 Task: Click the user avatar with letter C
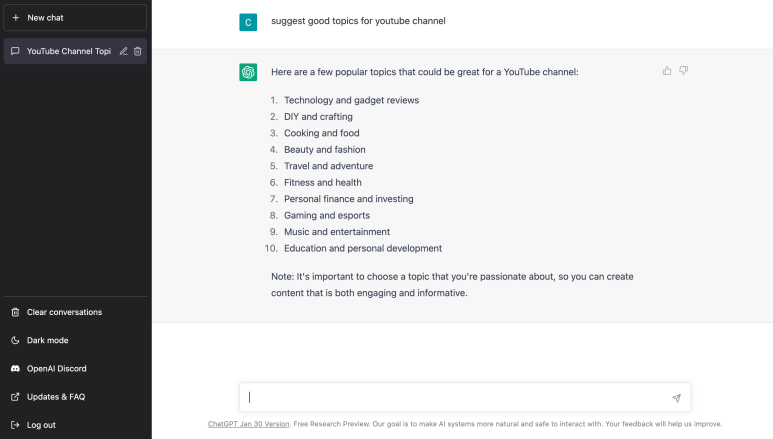pos(248,21)
